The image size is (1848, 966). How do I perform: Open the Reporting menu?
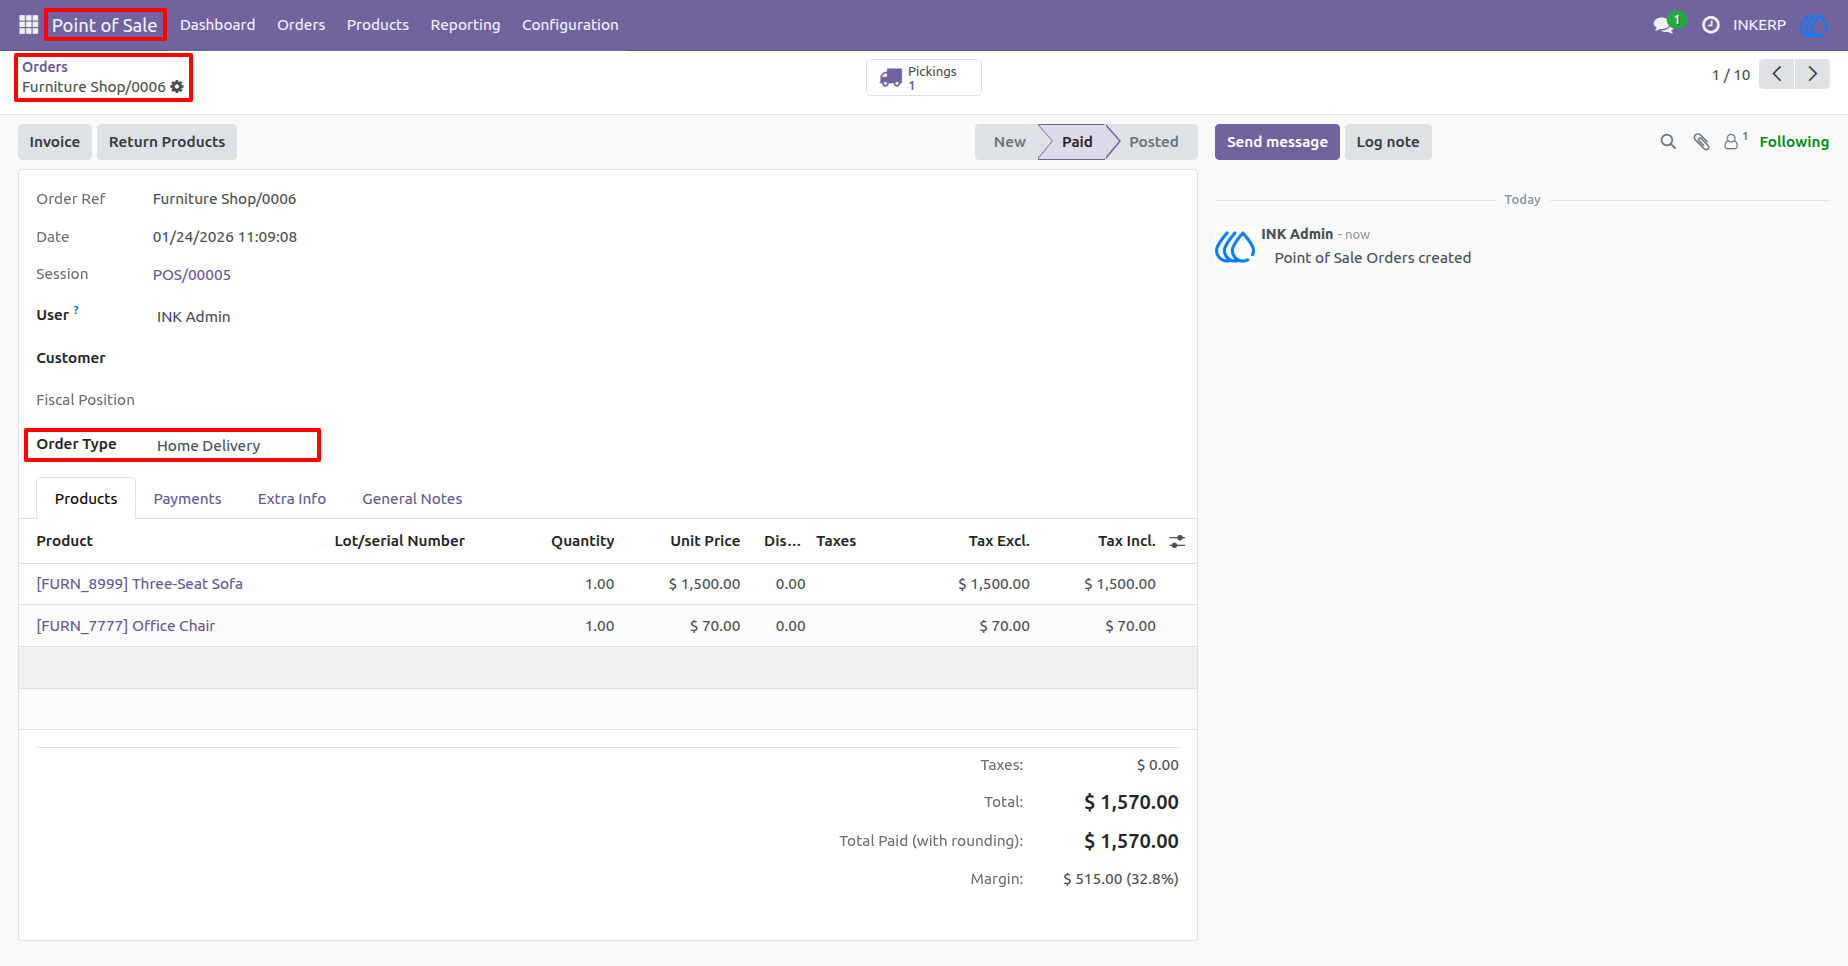point(465,25)
